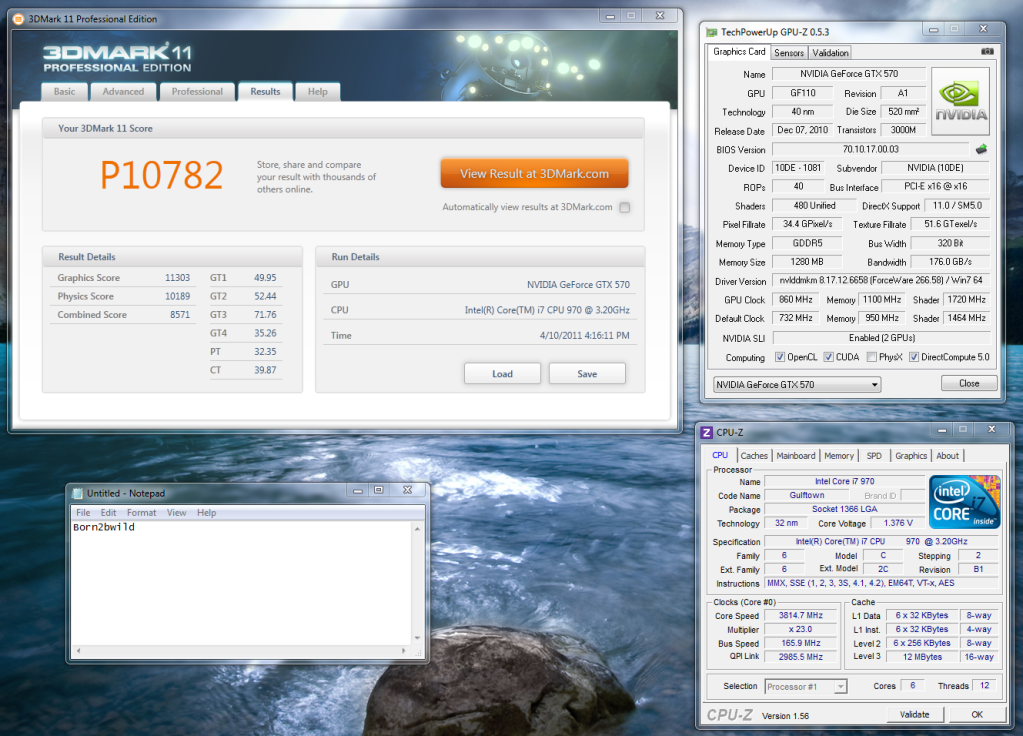This screenshot has height=736, width=1023.
Task: Open the File menu in Notepad
Action: 83,513
